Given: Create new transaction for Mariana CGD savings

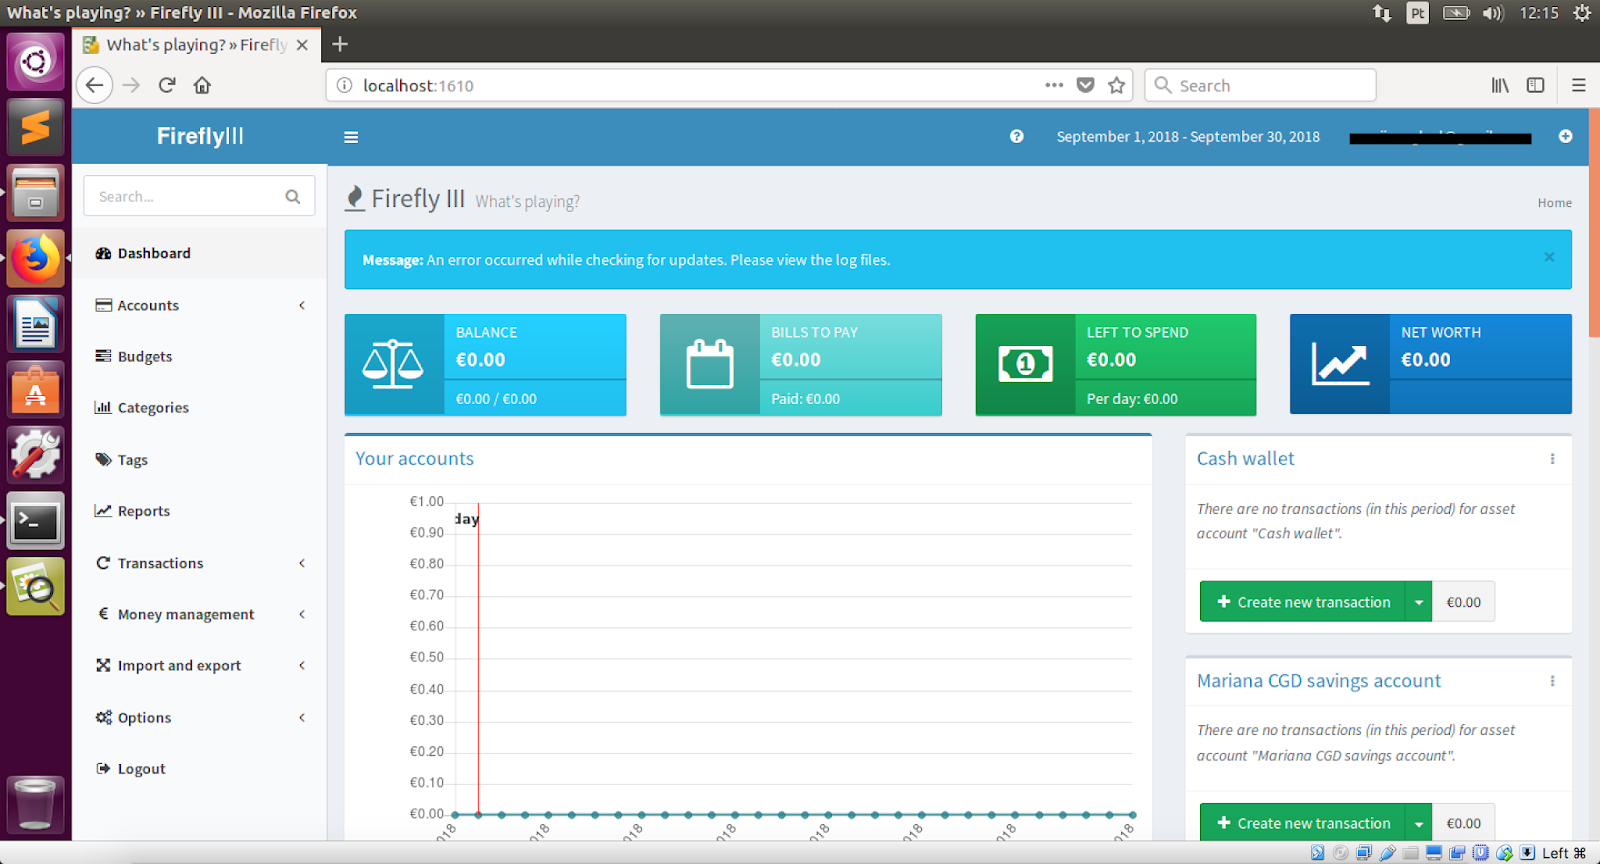Looking at the screenshot, I should 1303,823.
